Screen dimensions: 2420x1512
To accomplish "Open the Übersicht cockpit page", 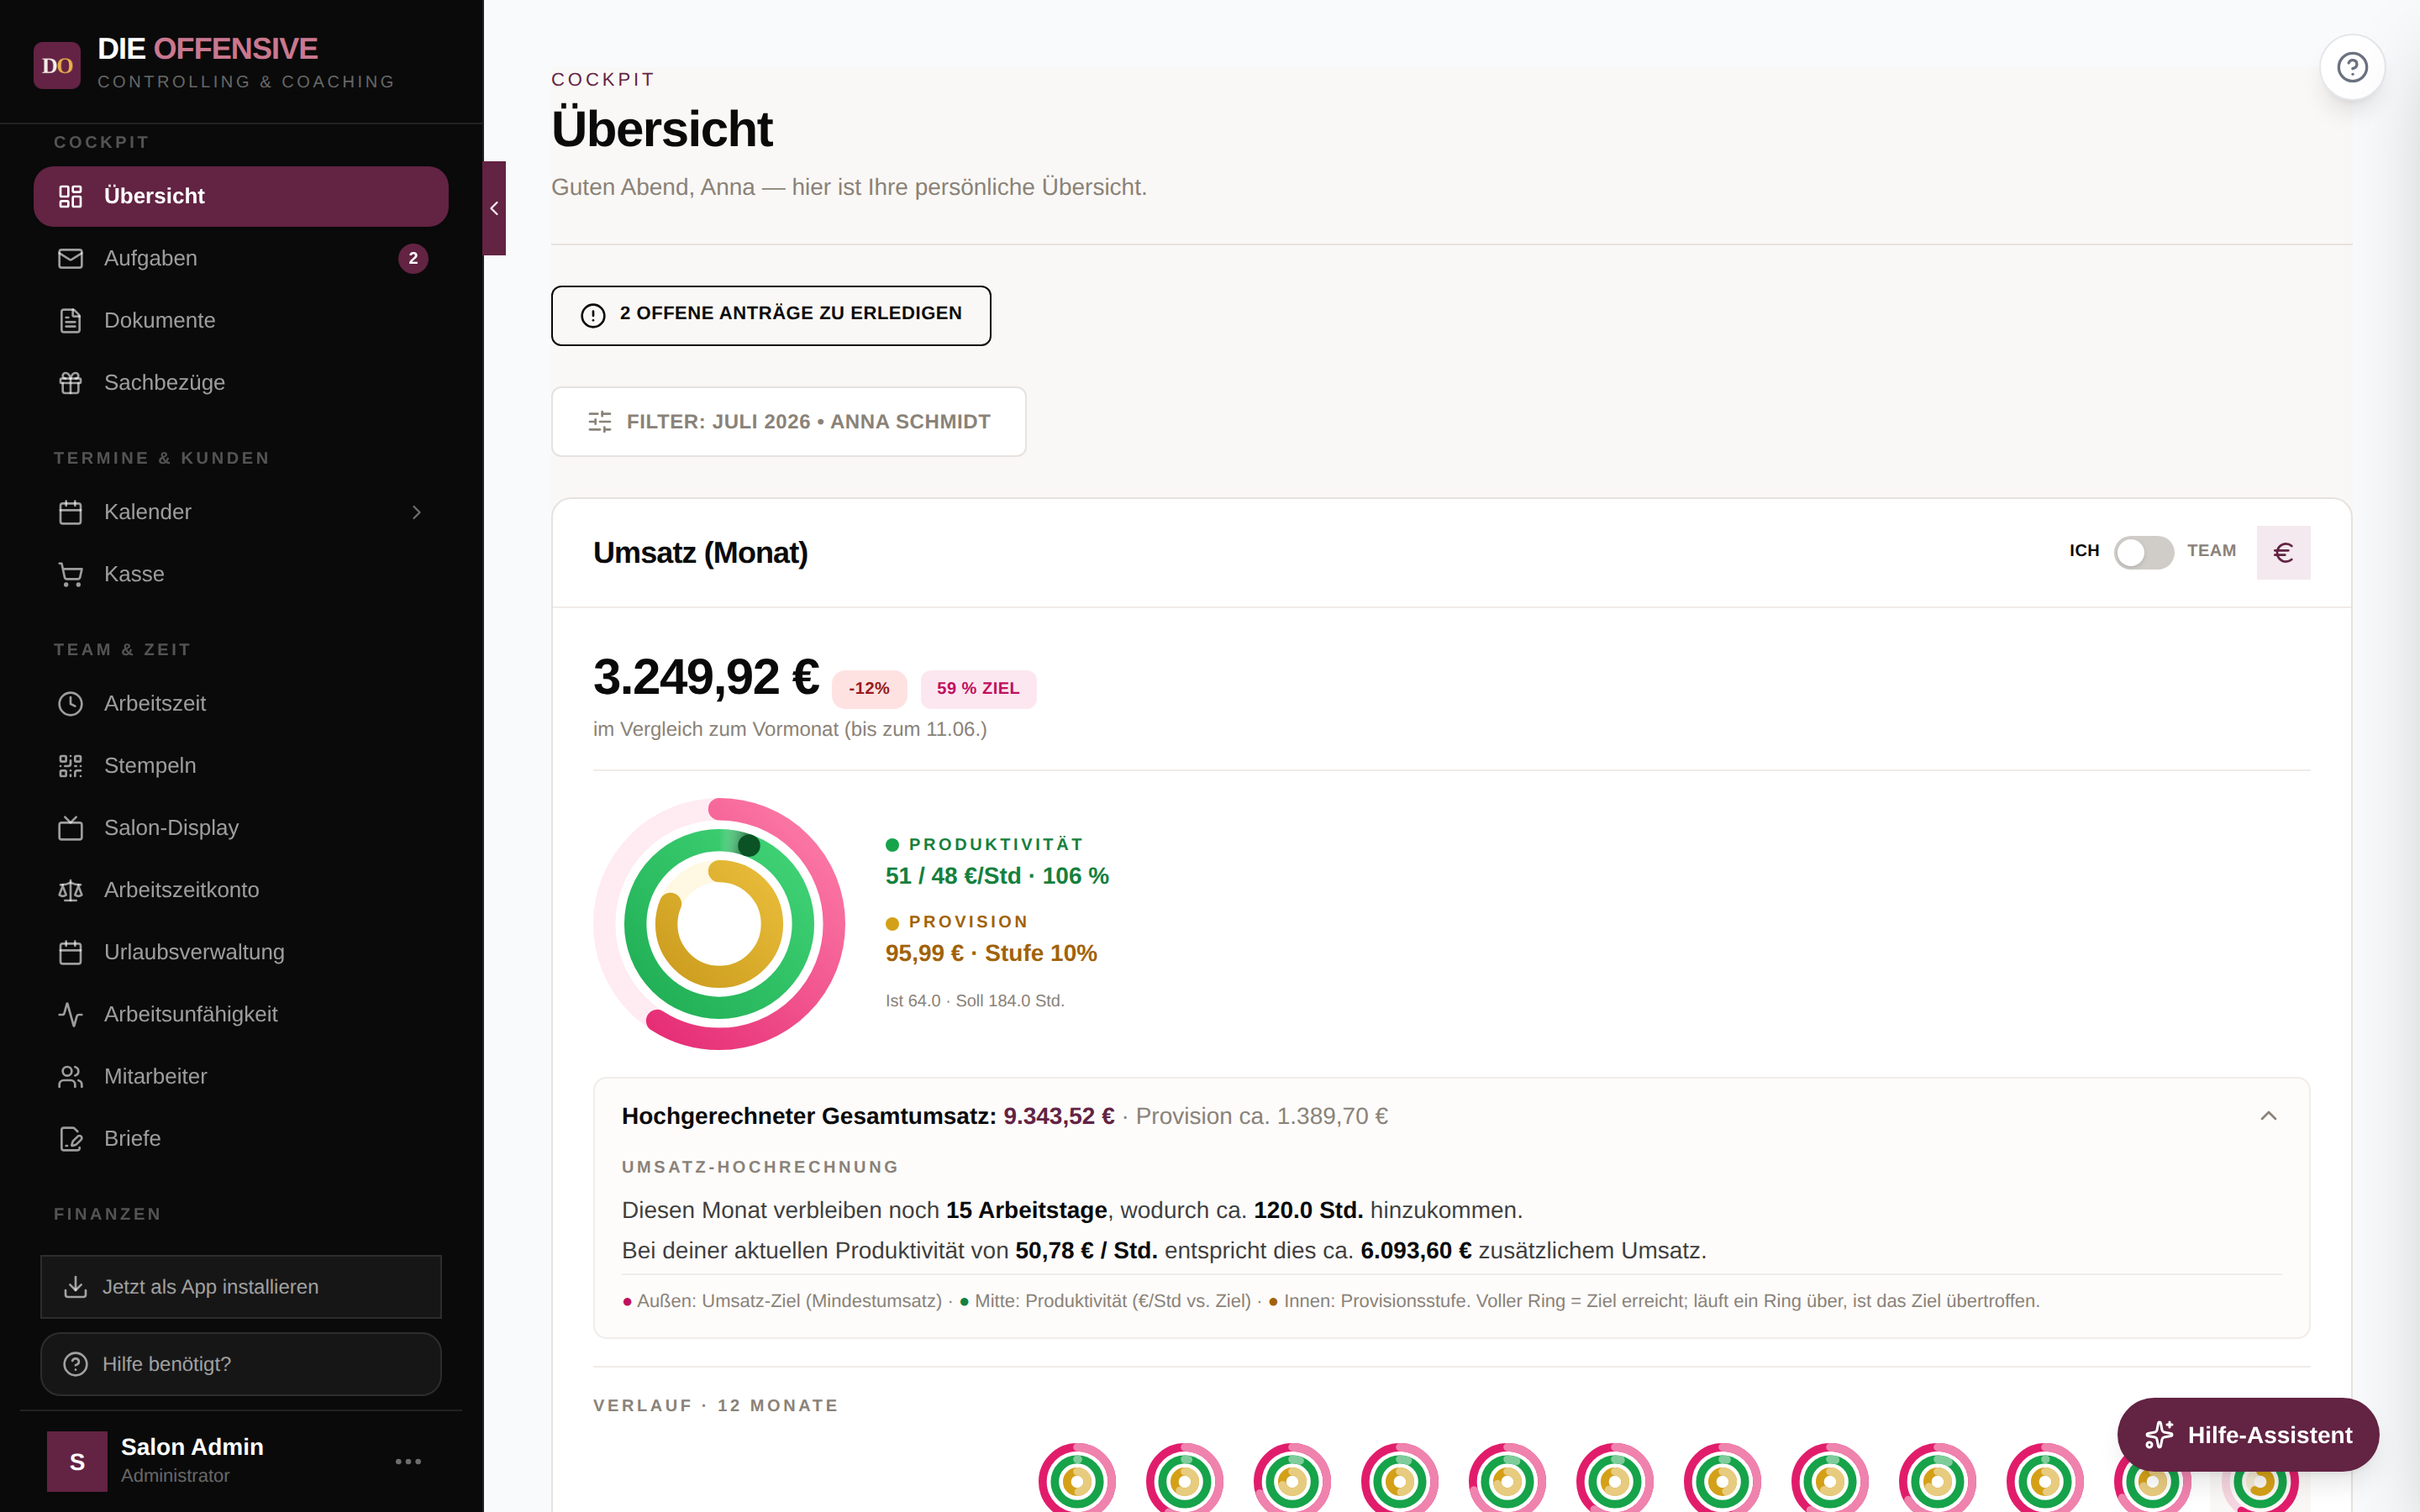I will coord(241,196).
